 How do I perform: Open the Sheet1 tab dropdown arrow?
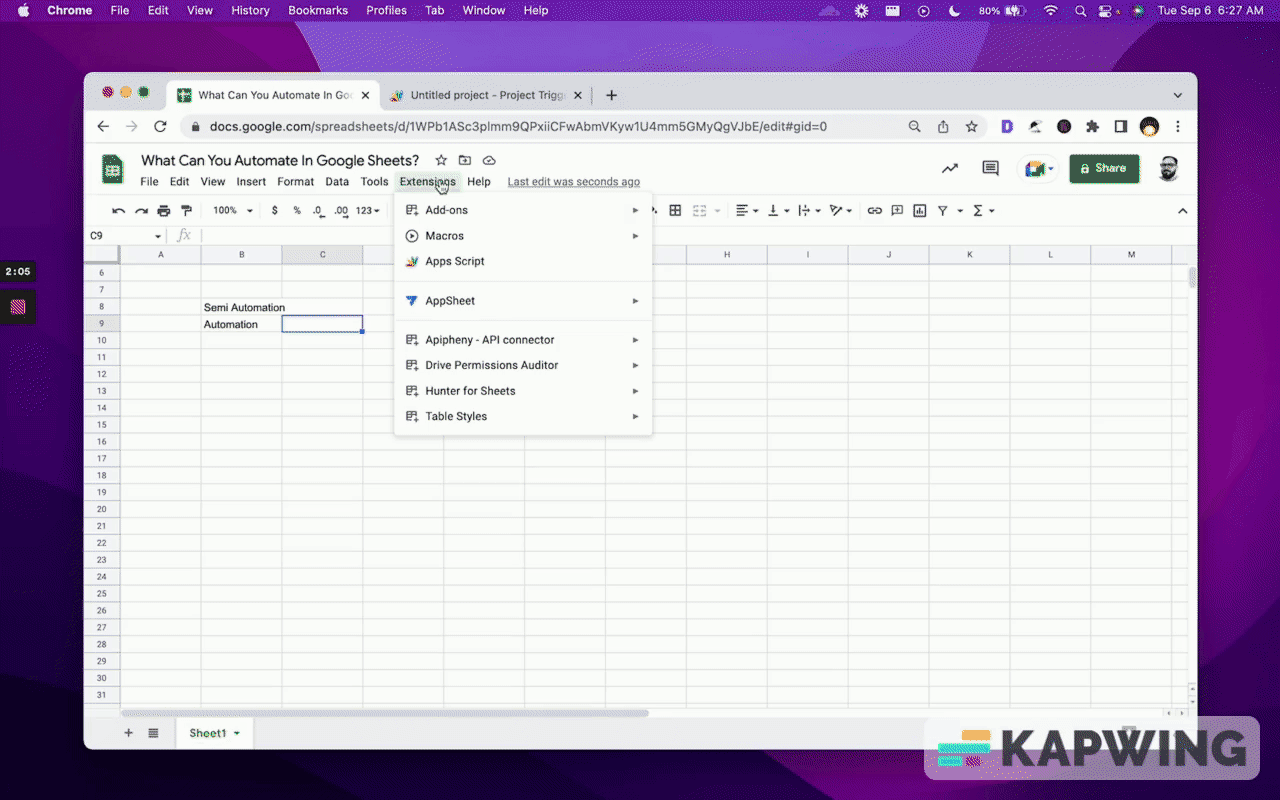point(237,734)
